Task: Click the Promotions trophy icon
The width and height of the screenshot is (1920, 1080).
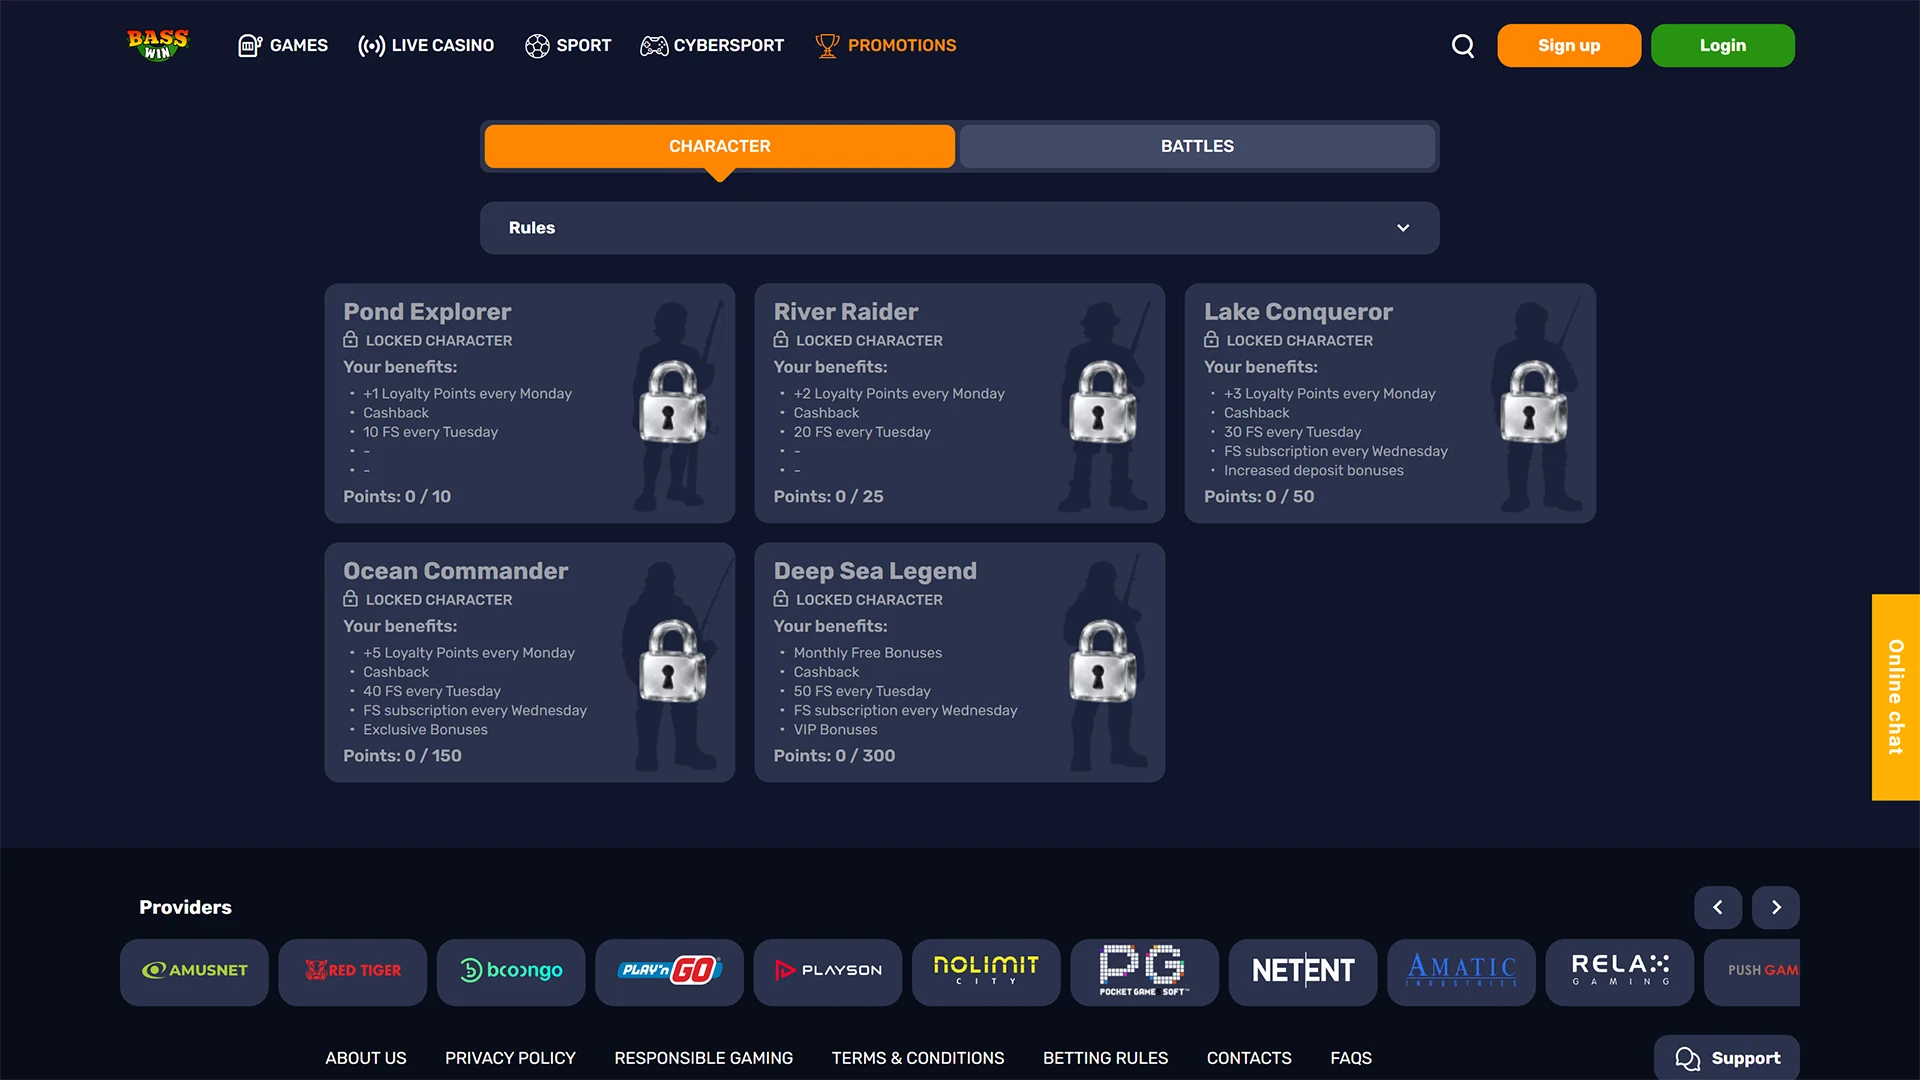Action: click(827, 46)
